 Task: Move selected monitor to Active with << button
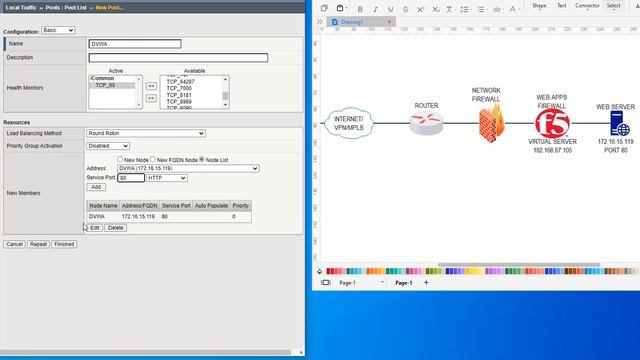pos(151,86)
